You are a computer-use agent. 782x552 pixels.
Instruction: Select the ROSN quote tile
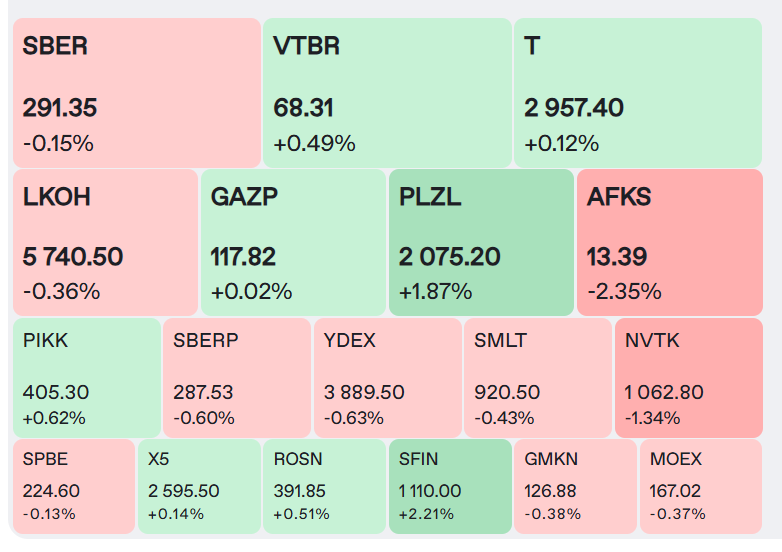[x=324, y=486]
